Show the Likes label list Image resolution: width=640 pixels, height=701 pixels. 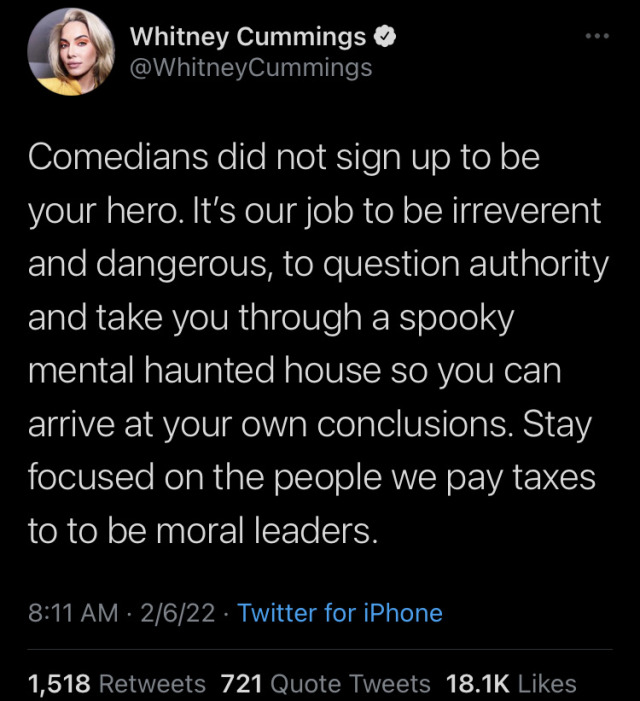[548, 684]
